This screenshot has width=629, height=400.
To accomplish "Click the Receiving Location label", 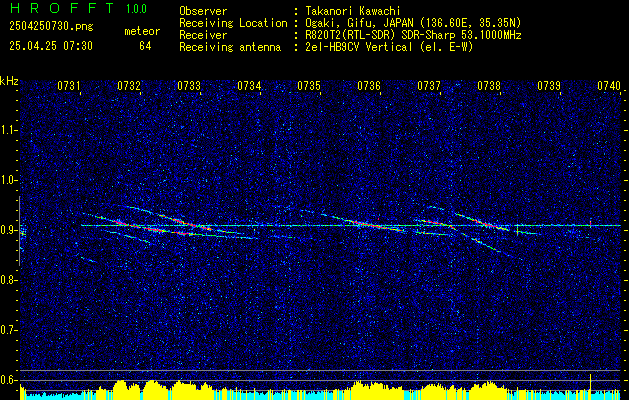I will coord(233,23).
